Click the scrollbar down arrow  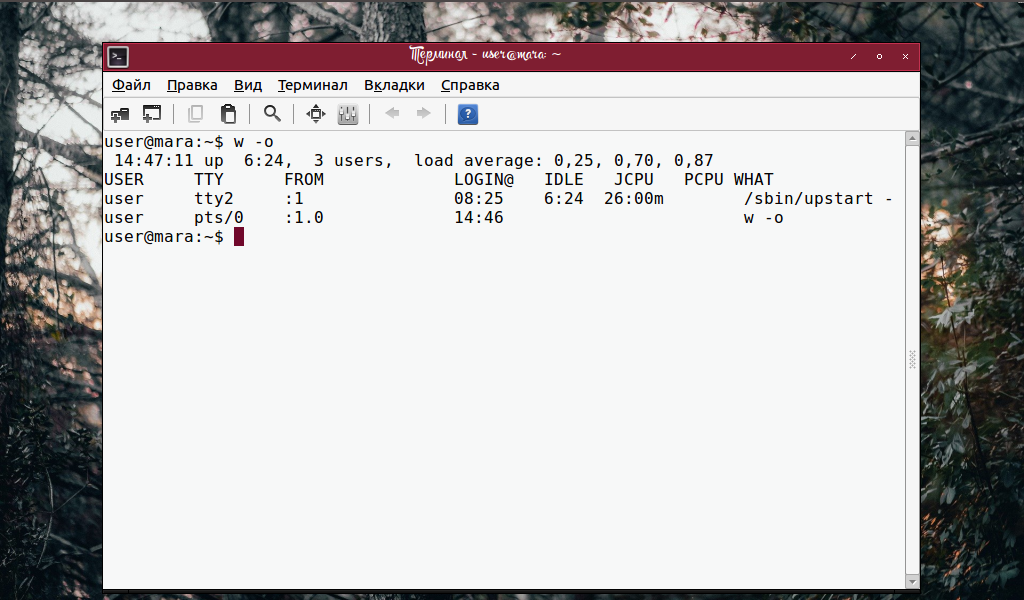911,579
